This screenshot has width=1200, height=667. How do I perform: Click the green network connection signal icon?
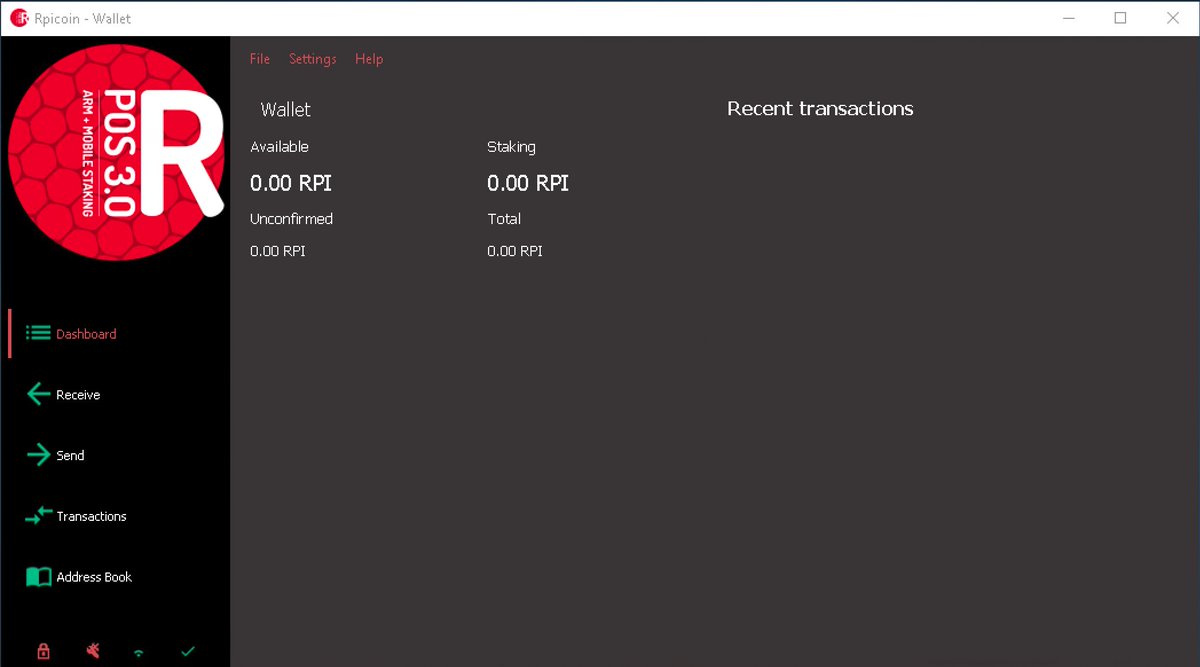[139, 653]
